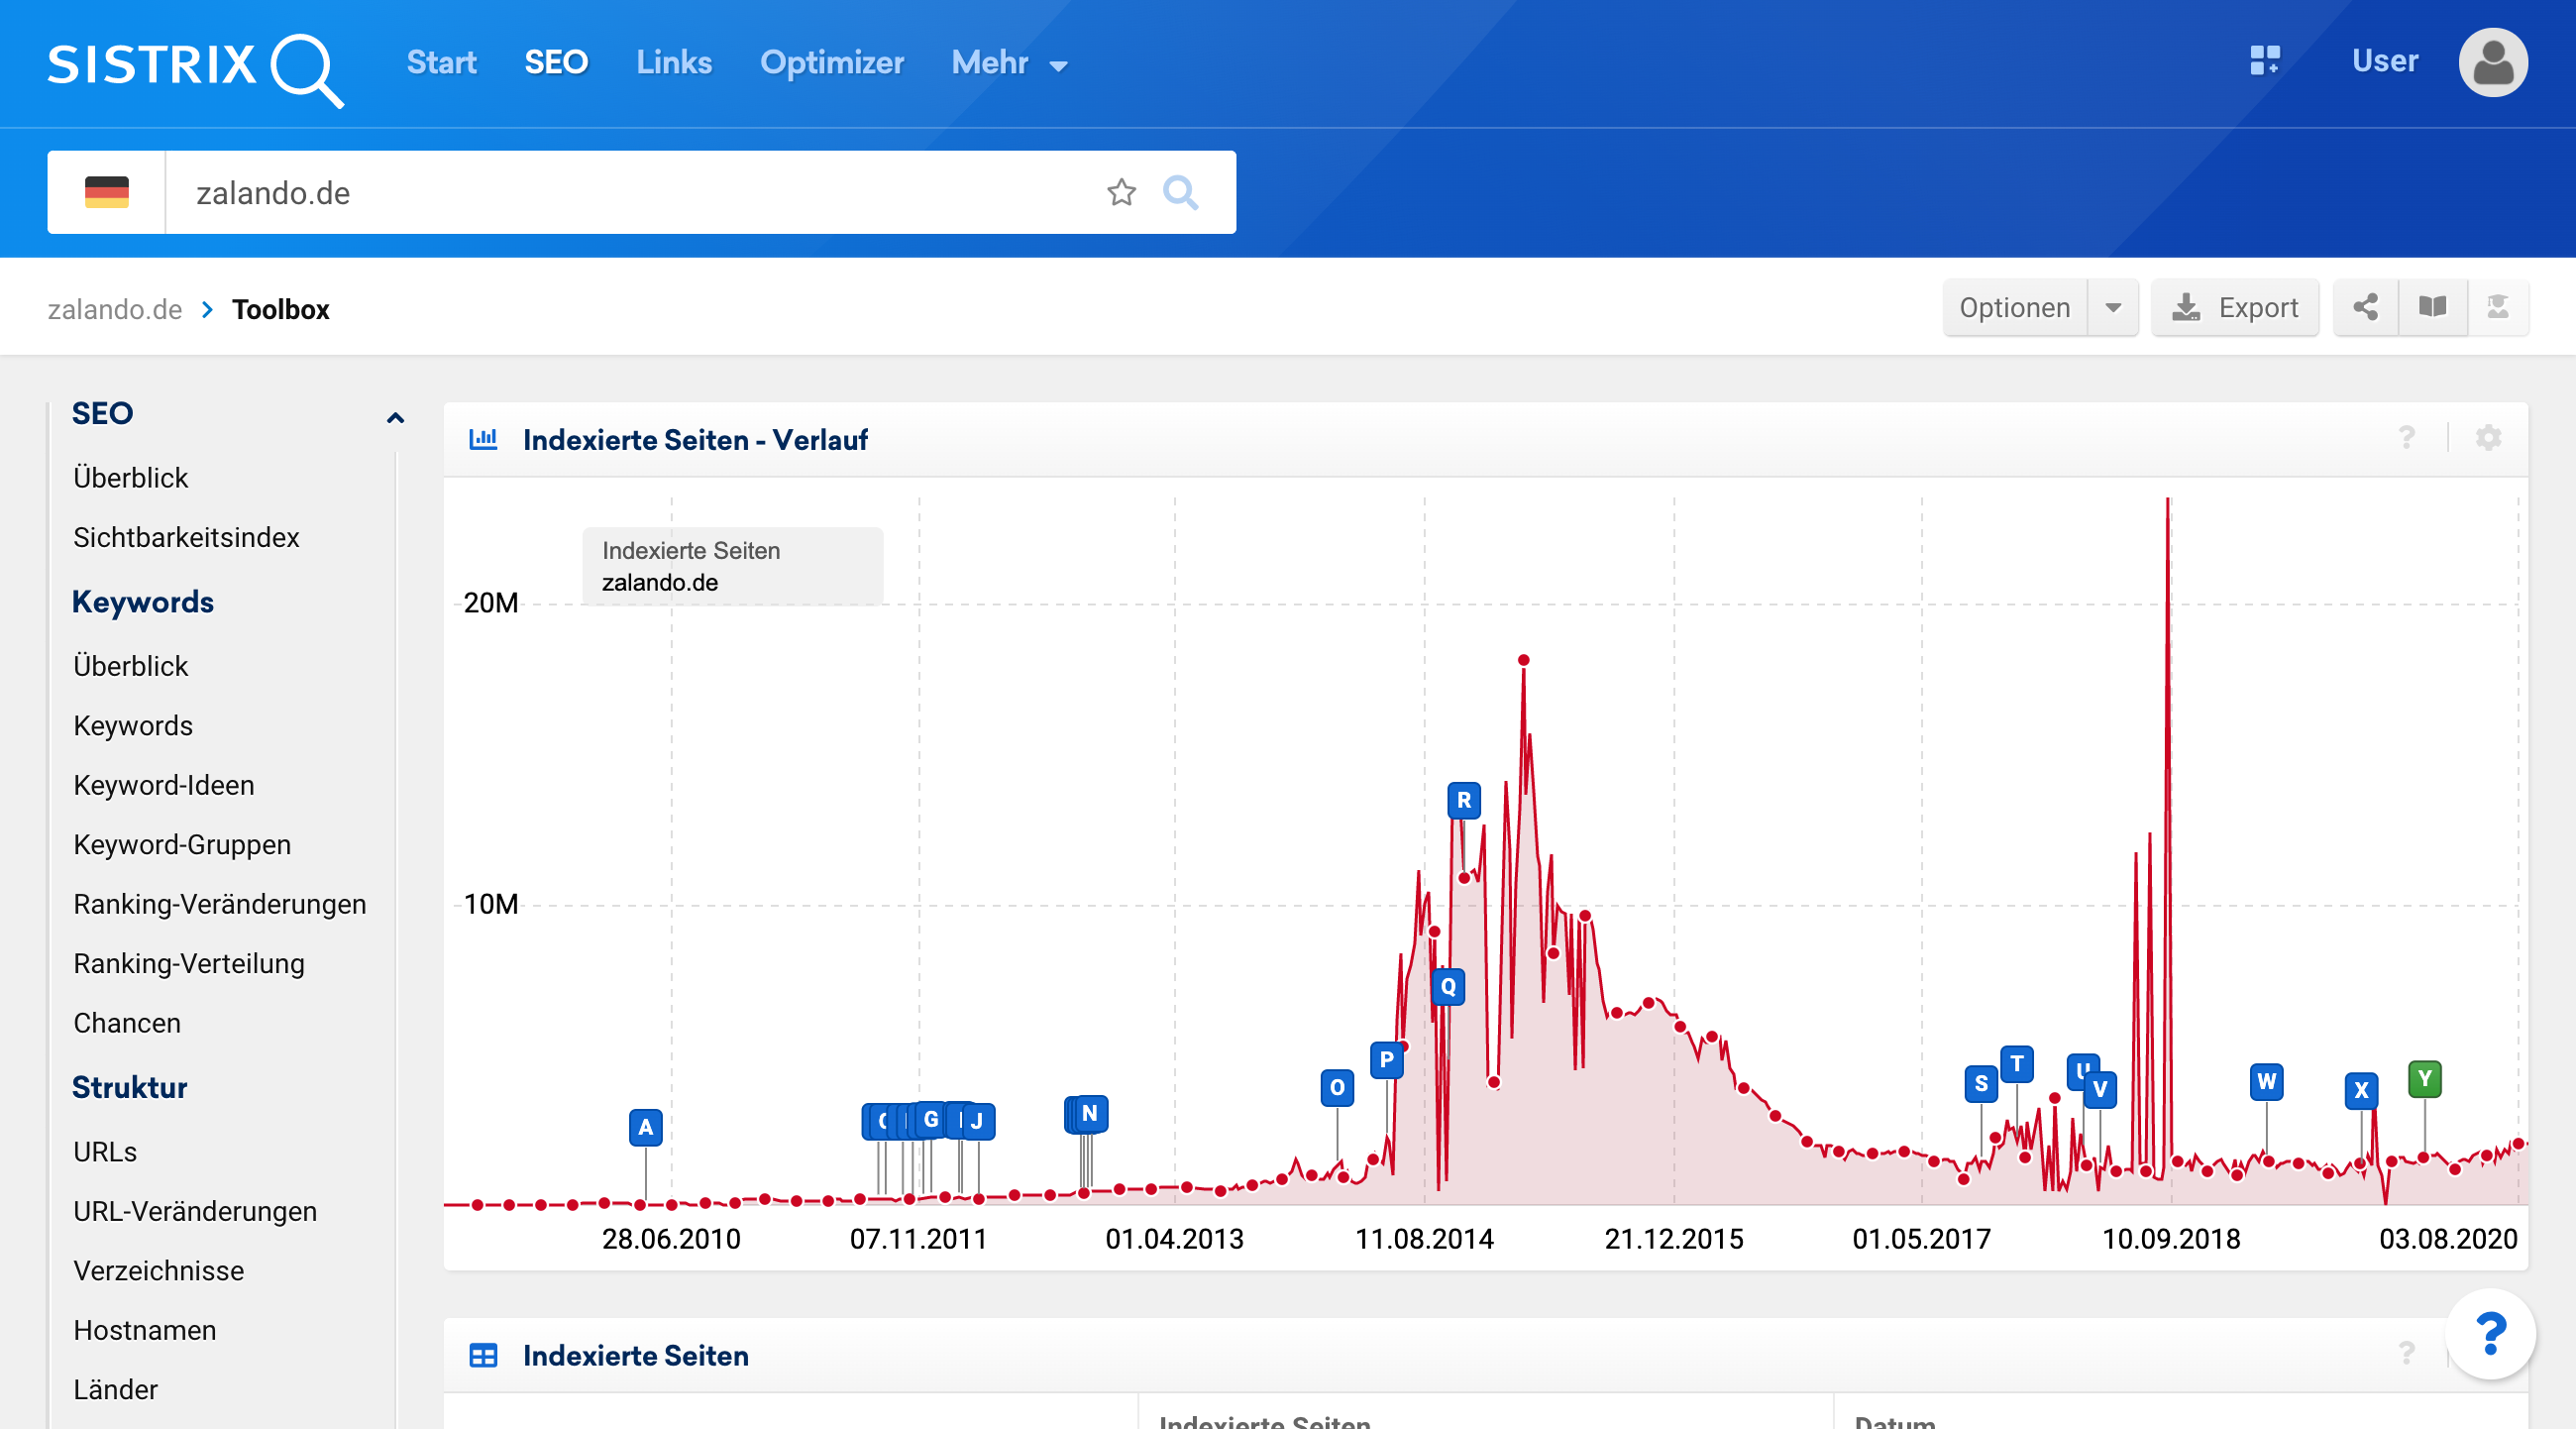The image size is (2576, 1429).
Task: Open the Links navigation tab
Action: 673,63
